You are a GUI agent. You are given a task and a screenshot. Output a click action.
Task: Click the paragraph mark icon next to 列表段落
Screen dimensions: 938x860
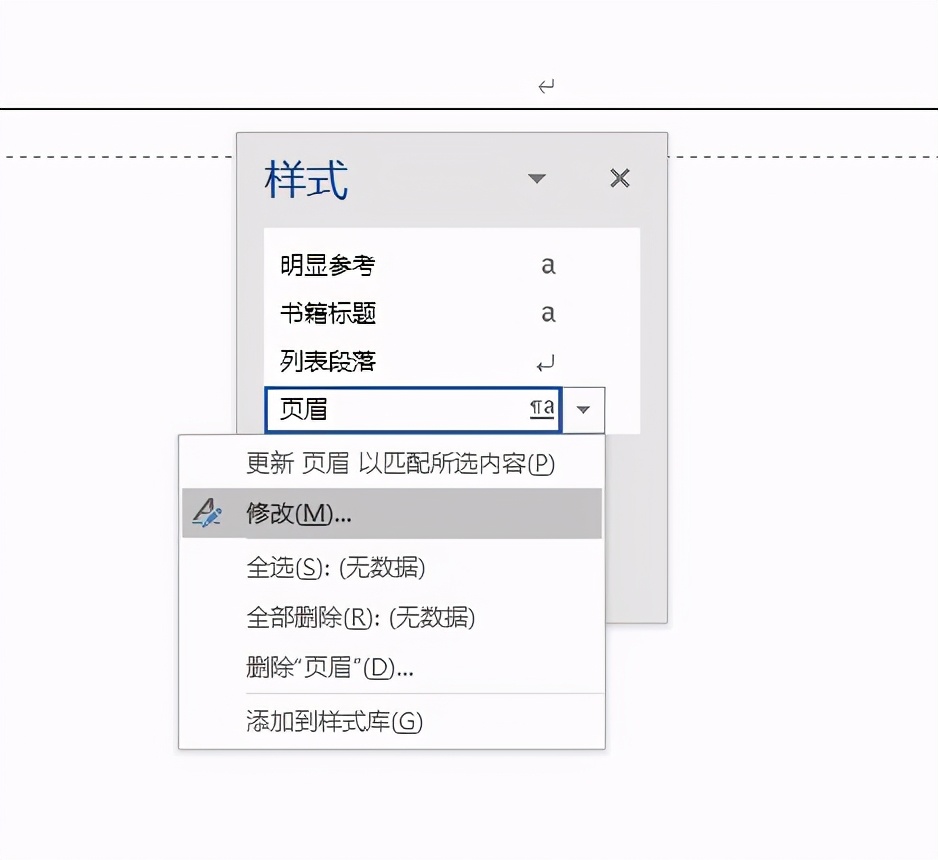coord(546,361)
